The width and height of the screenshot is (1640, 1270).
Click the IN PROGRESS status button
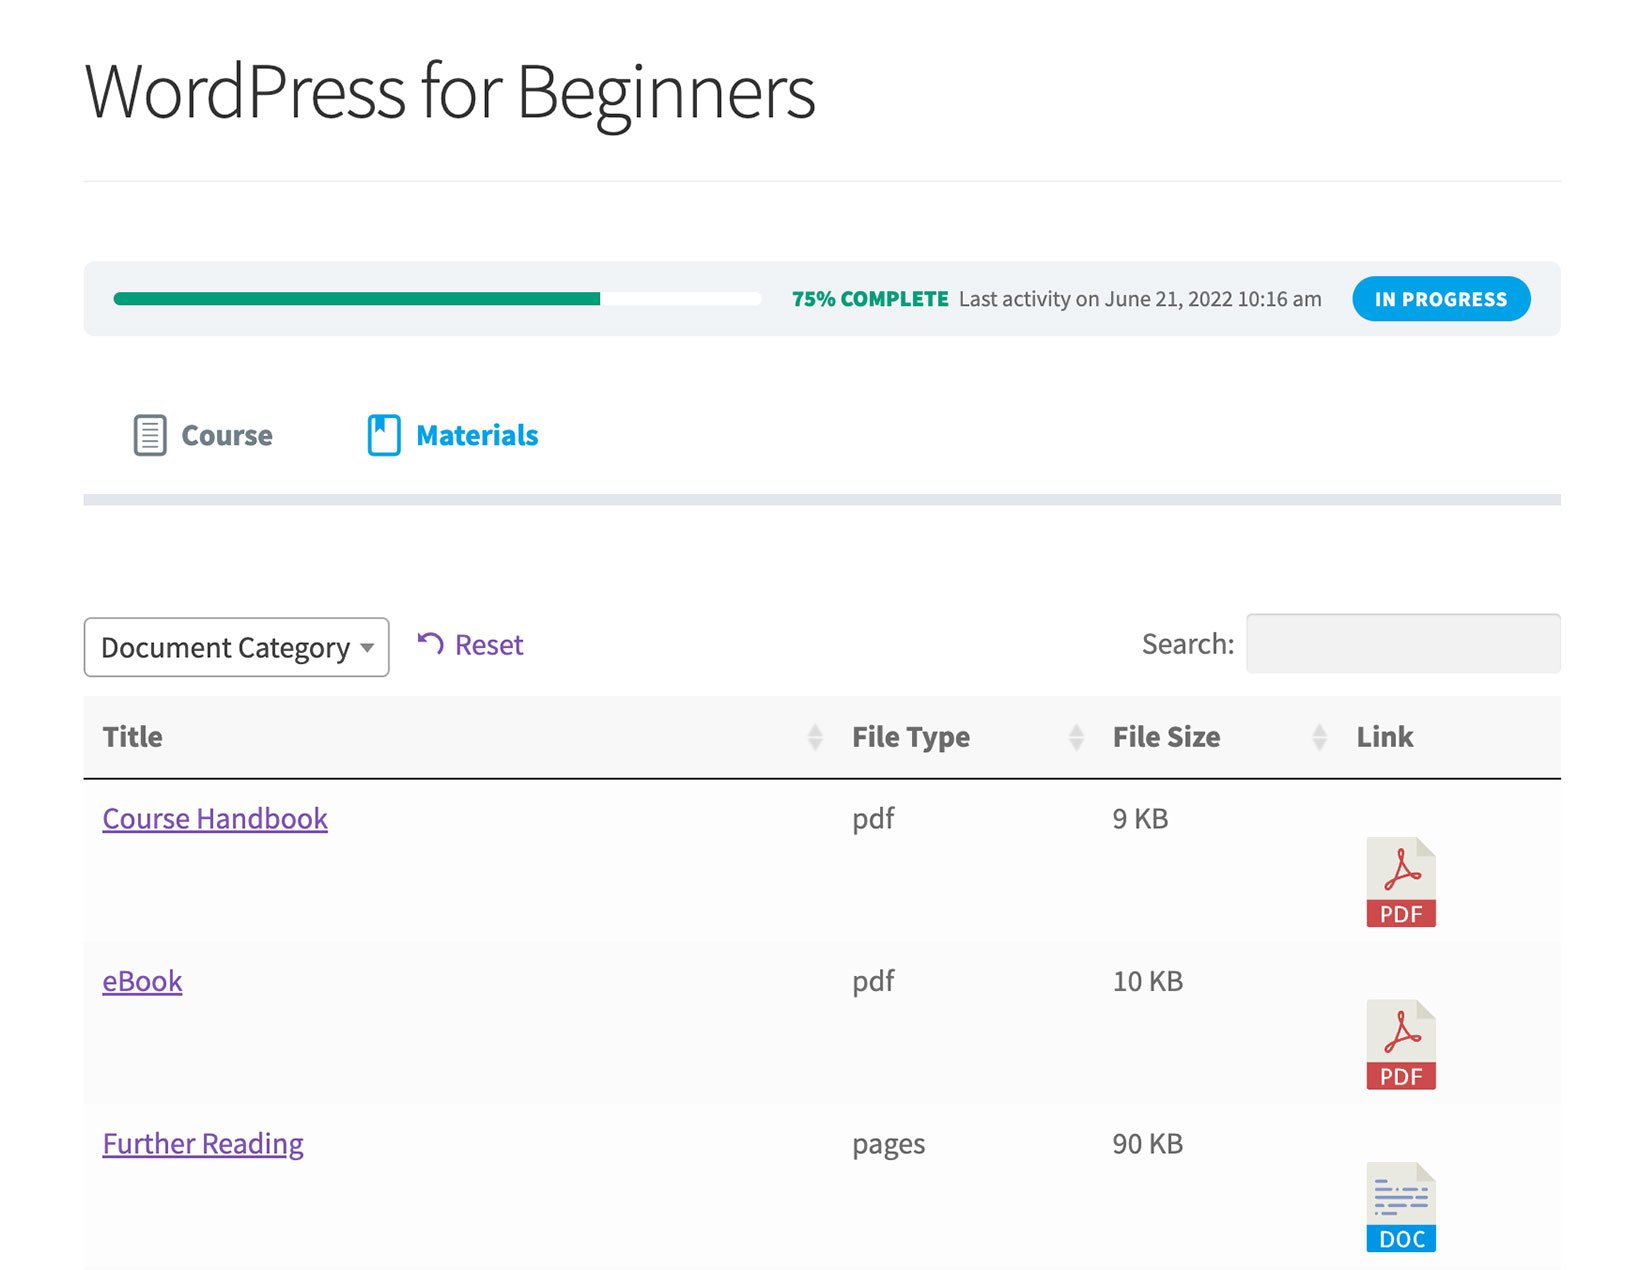click(x=1440, y=298)
